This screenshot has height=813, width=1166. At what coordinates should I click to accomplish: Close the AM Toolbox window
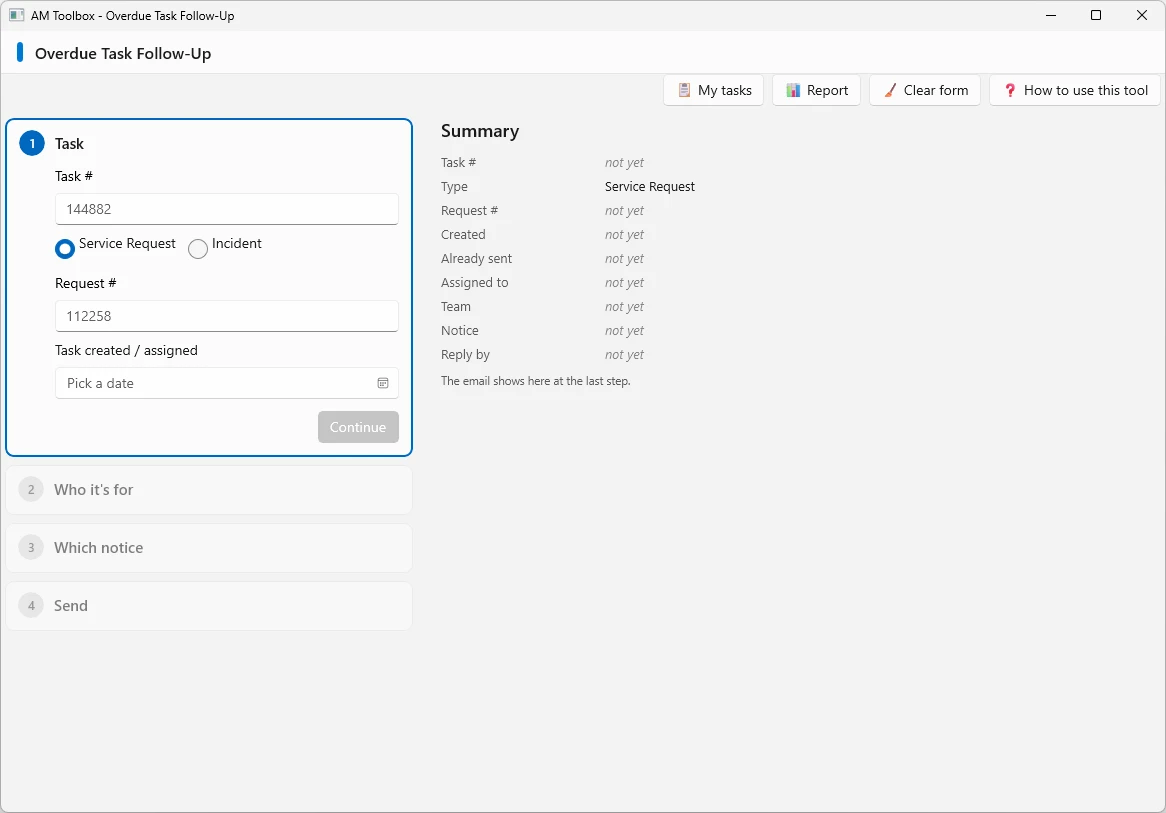coord(1142,15)
